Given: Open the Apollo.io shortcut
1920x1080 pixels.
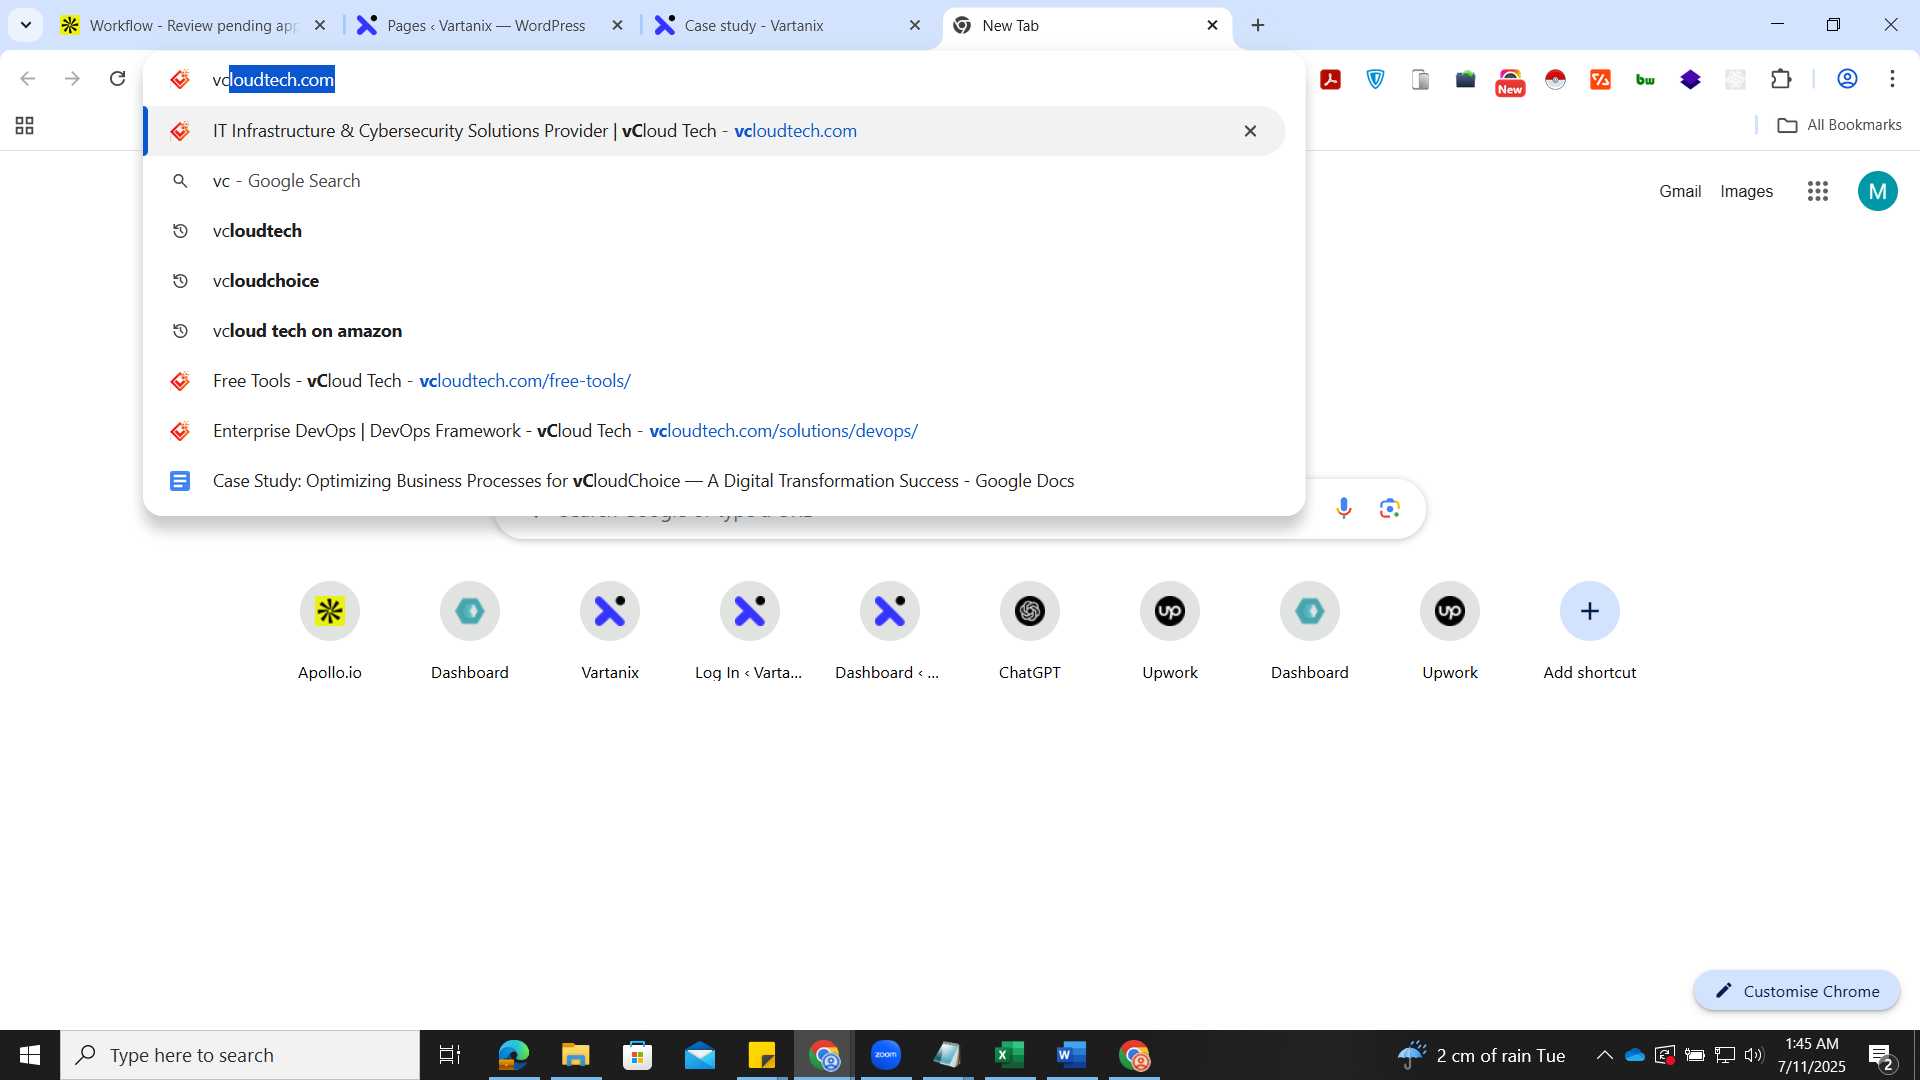Looking at the screenshot, I should tap(330, 631).
